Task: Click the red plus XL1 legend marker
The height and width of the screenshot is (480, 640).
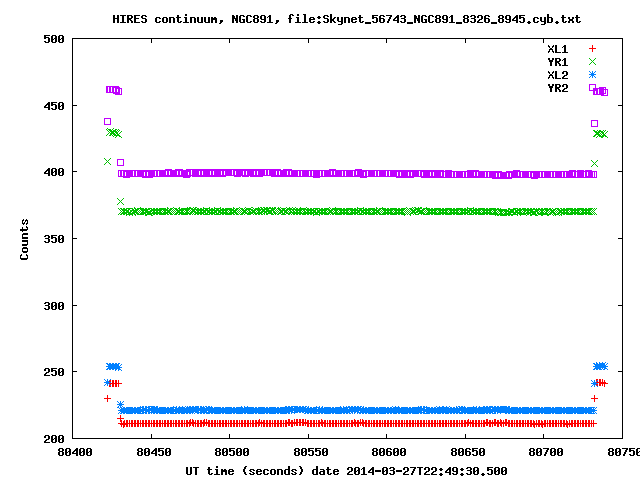Action: point(592,49)
